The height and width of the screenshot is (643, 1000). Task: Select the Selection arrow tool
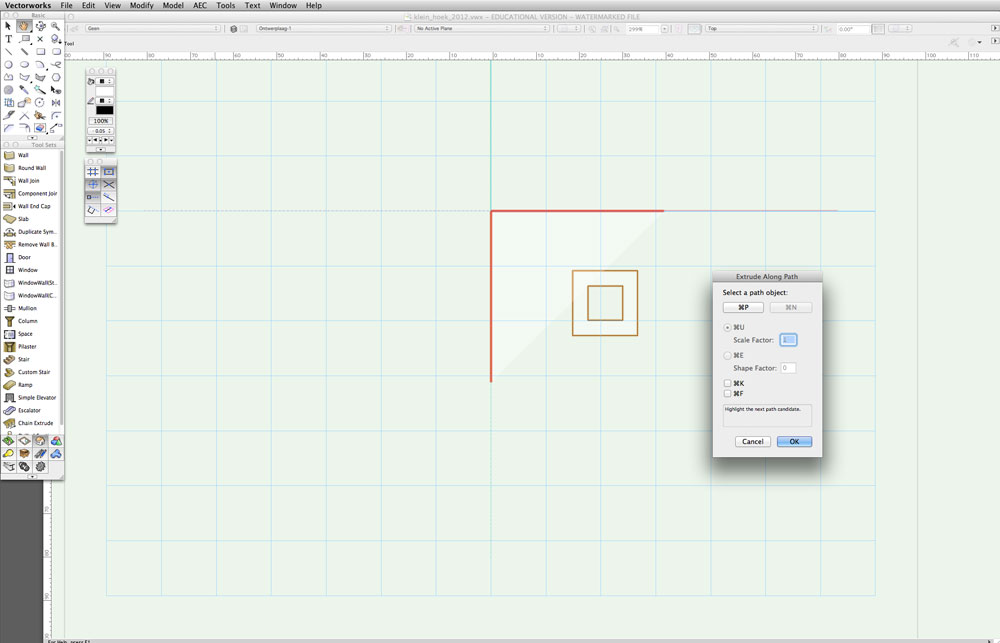coord(8,26)
